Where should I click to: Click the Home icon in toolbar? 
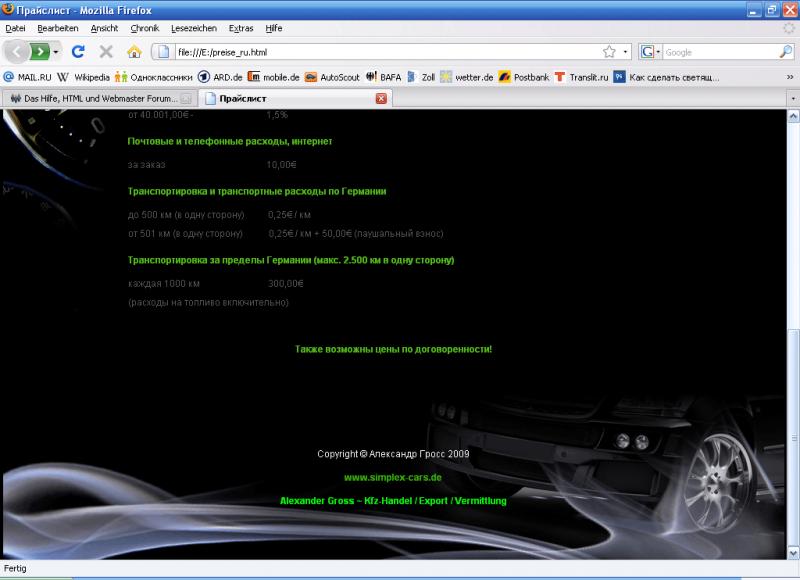pos(134,52)
